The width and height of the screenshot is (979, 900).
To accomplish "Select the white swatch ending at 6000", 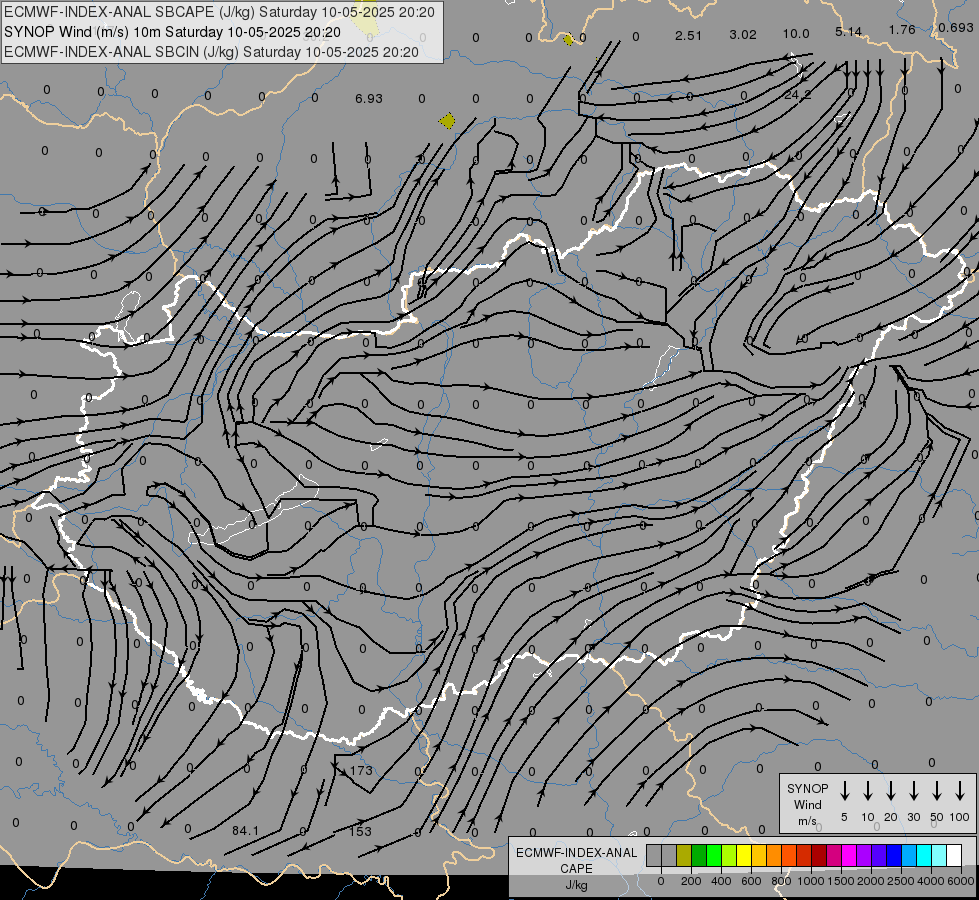I will click(954, 856).
